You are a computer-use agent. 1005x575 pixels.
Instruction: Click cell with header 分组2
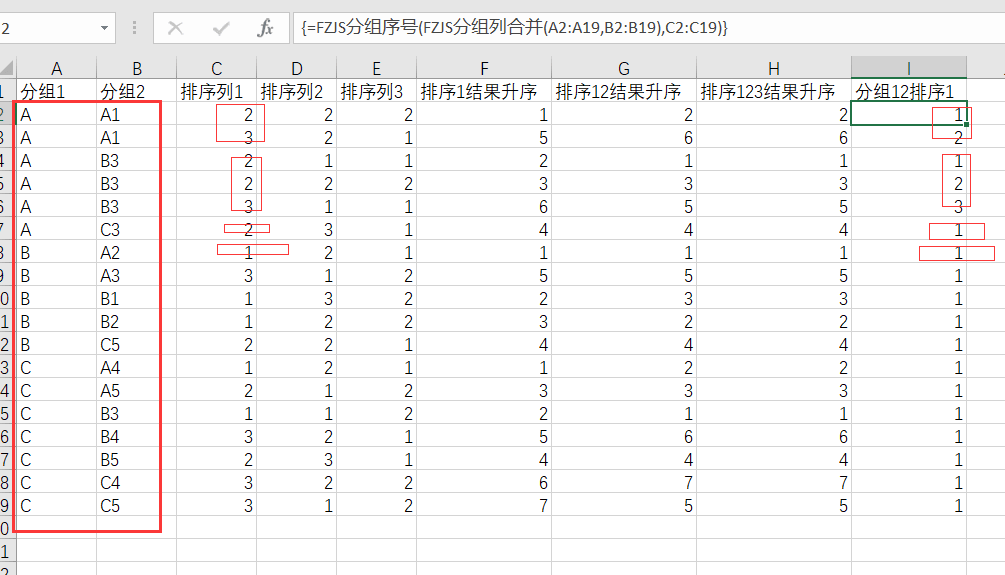137,91
